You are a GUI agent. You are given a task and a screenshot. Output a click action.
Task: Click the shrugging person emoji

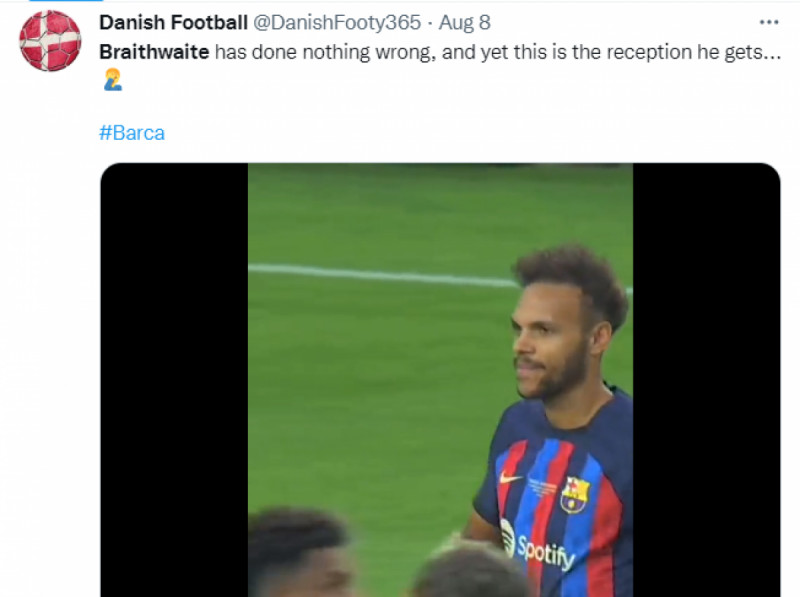(112, 80)
